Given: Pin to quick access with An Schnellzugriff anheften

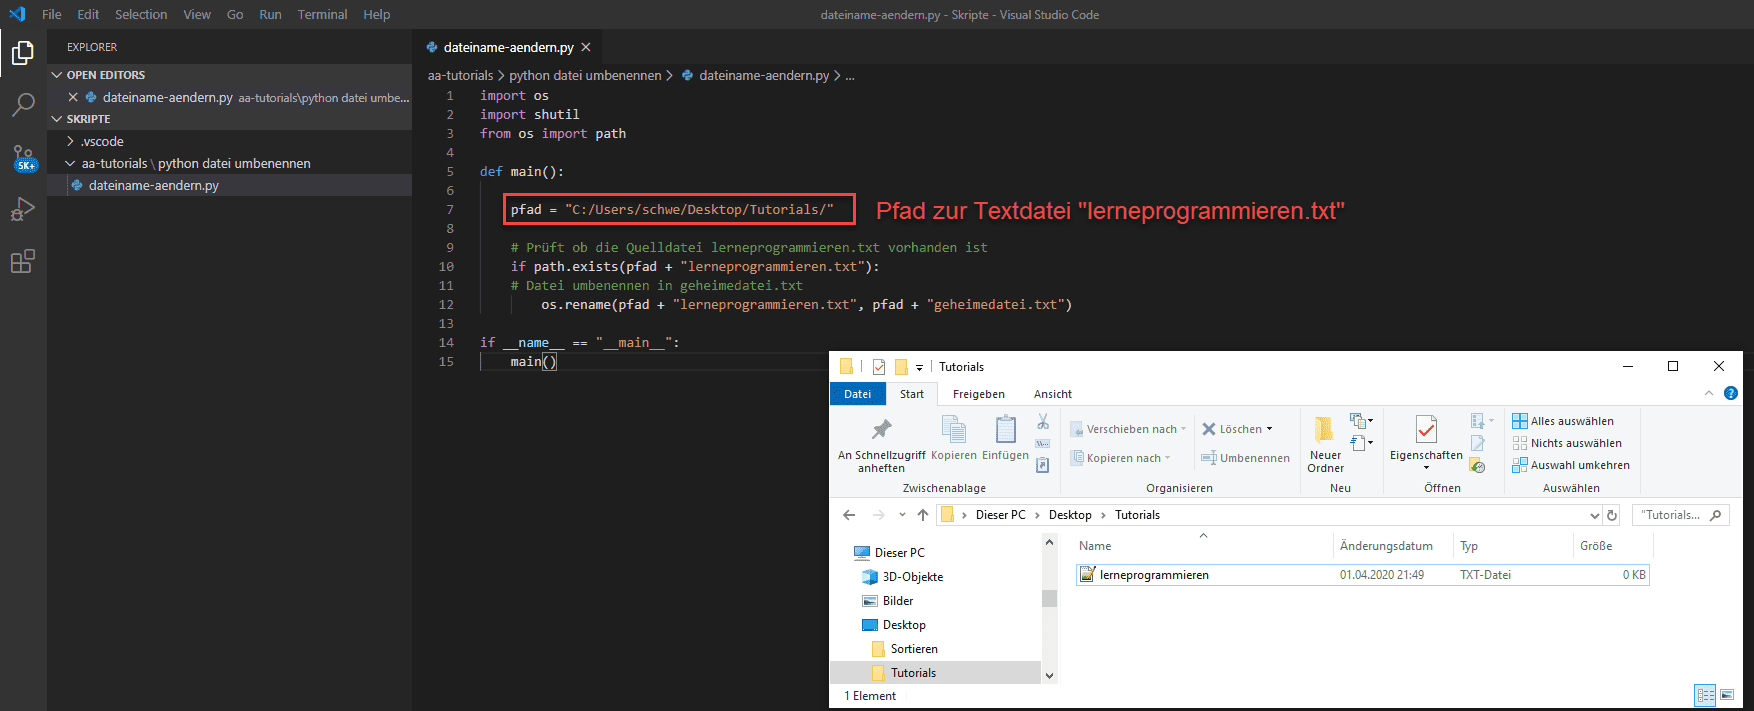Looking at the screenshot, I should (x=881, y=444).
